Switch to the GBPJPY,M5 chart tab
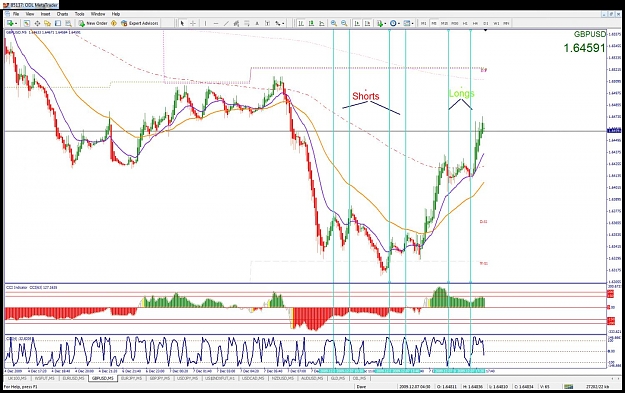The width and height of the screenshot is (625, 393). pos(159,378)
